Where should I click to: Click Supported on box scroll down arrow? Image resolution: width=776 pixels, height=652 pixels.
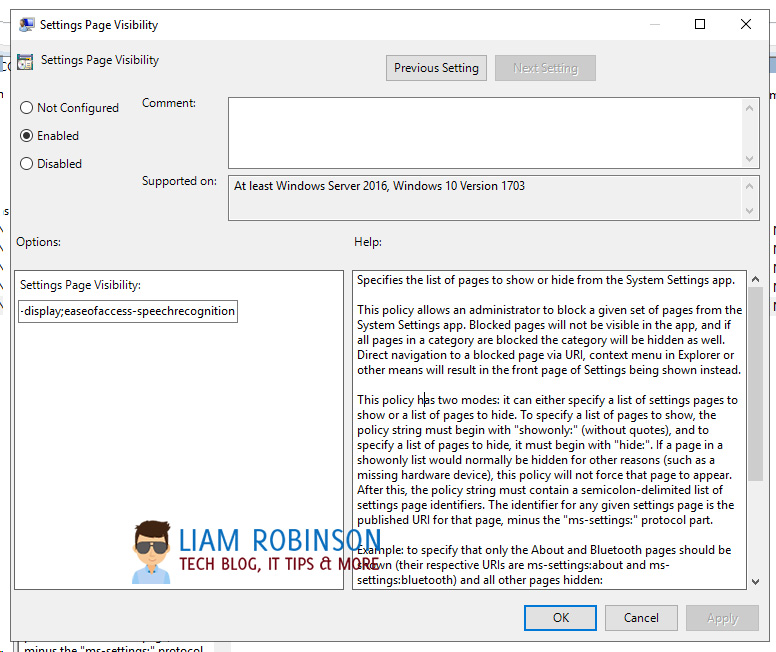point(749,211)
